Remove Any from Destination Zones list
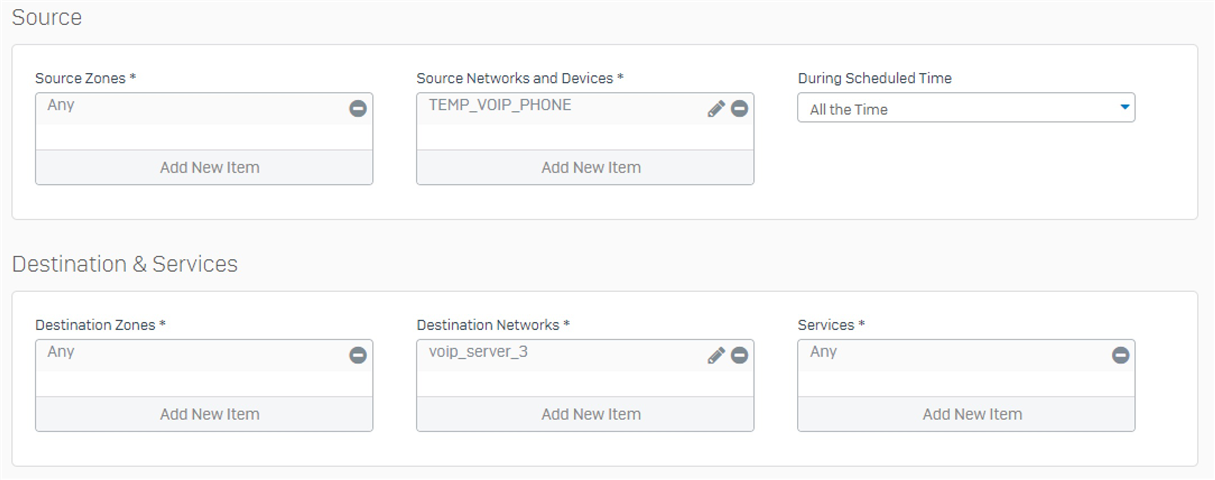This screenshot has height=480, width=1215. point(358,355)
